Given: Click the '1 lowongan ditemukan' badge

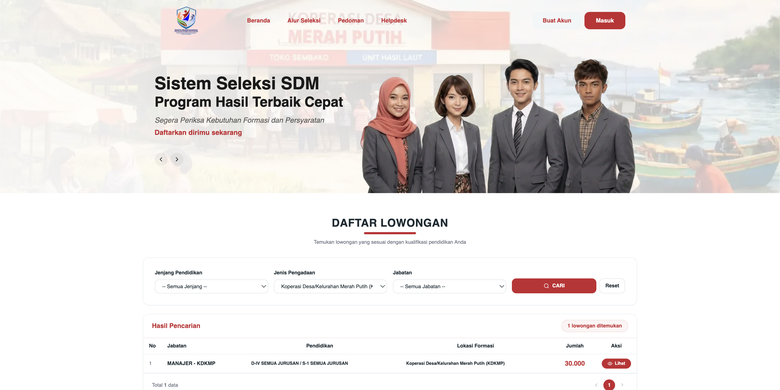Looking at the screenshot, I should point(594,326).
